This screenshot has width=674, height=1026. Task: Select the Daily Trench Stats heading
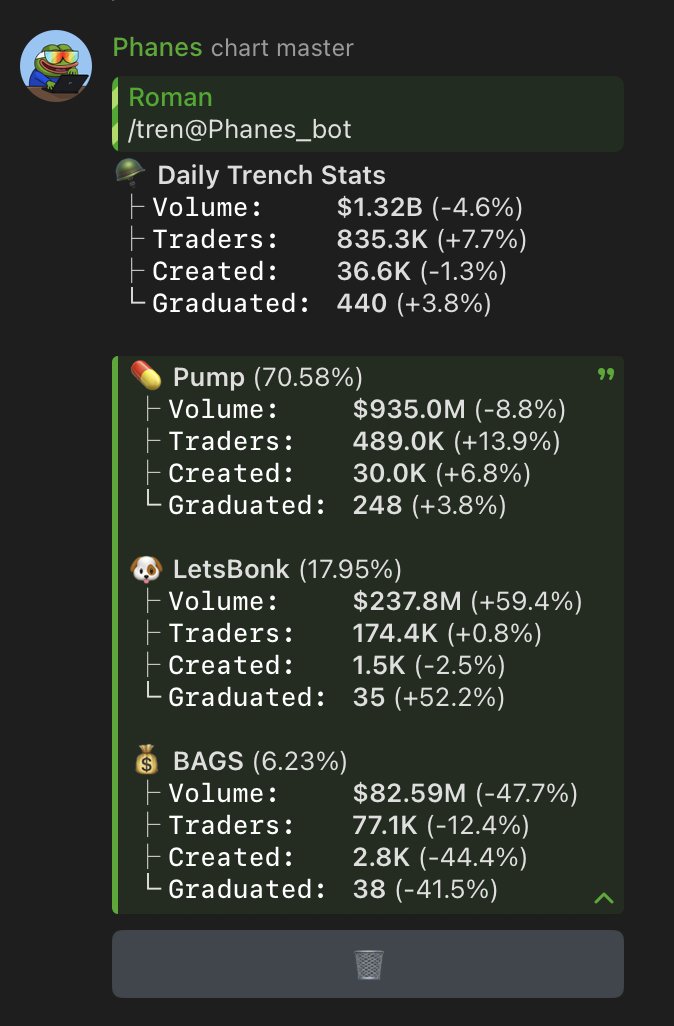(x=272, y=175)
